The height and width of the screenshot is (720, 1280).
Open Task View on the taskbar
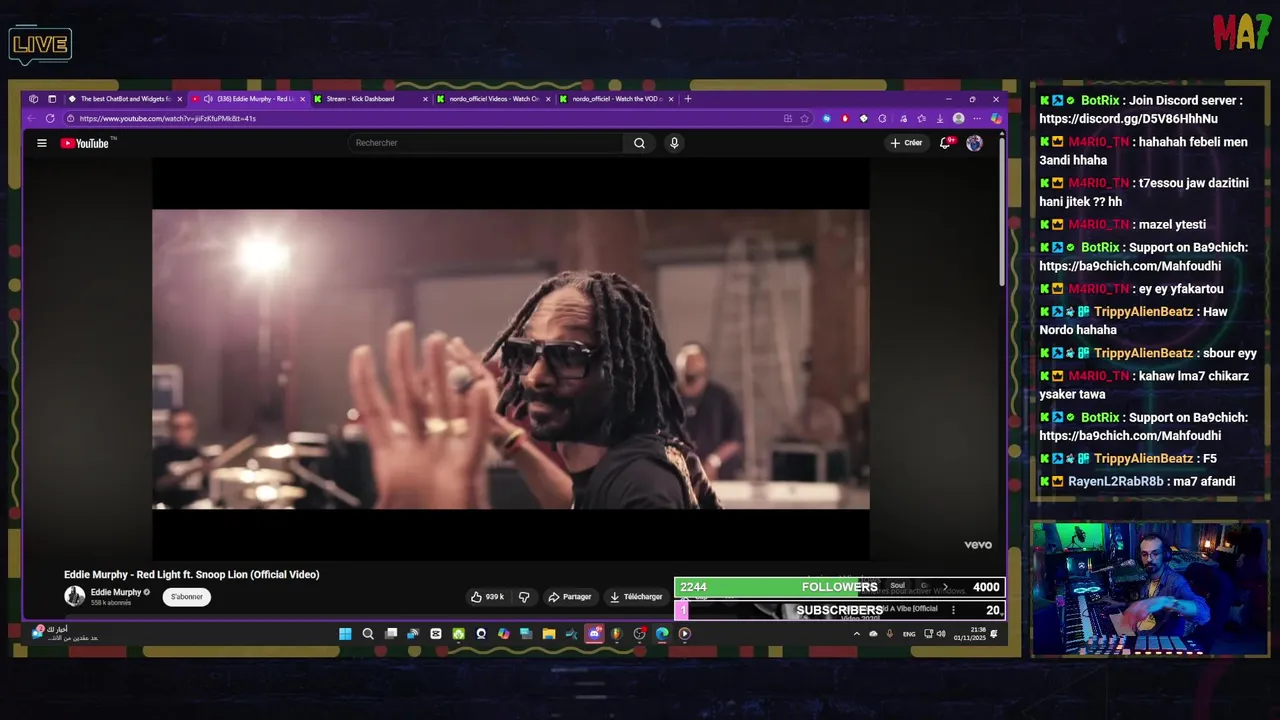tap(391, 634)
